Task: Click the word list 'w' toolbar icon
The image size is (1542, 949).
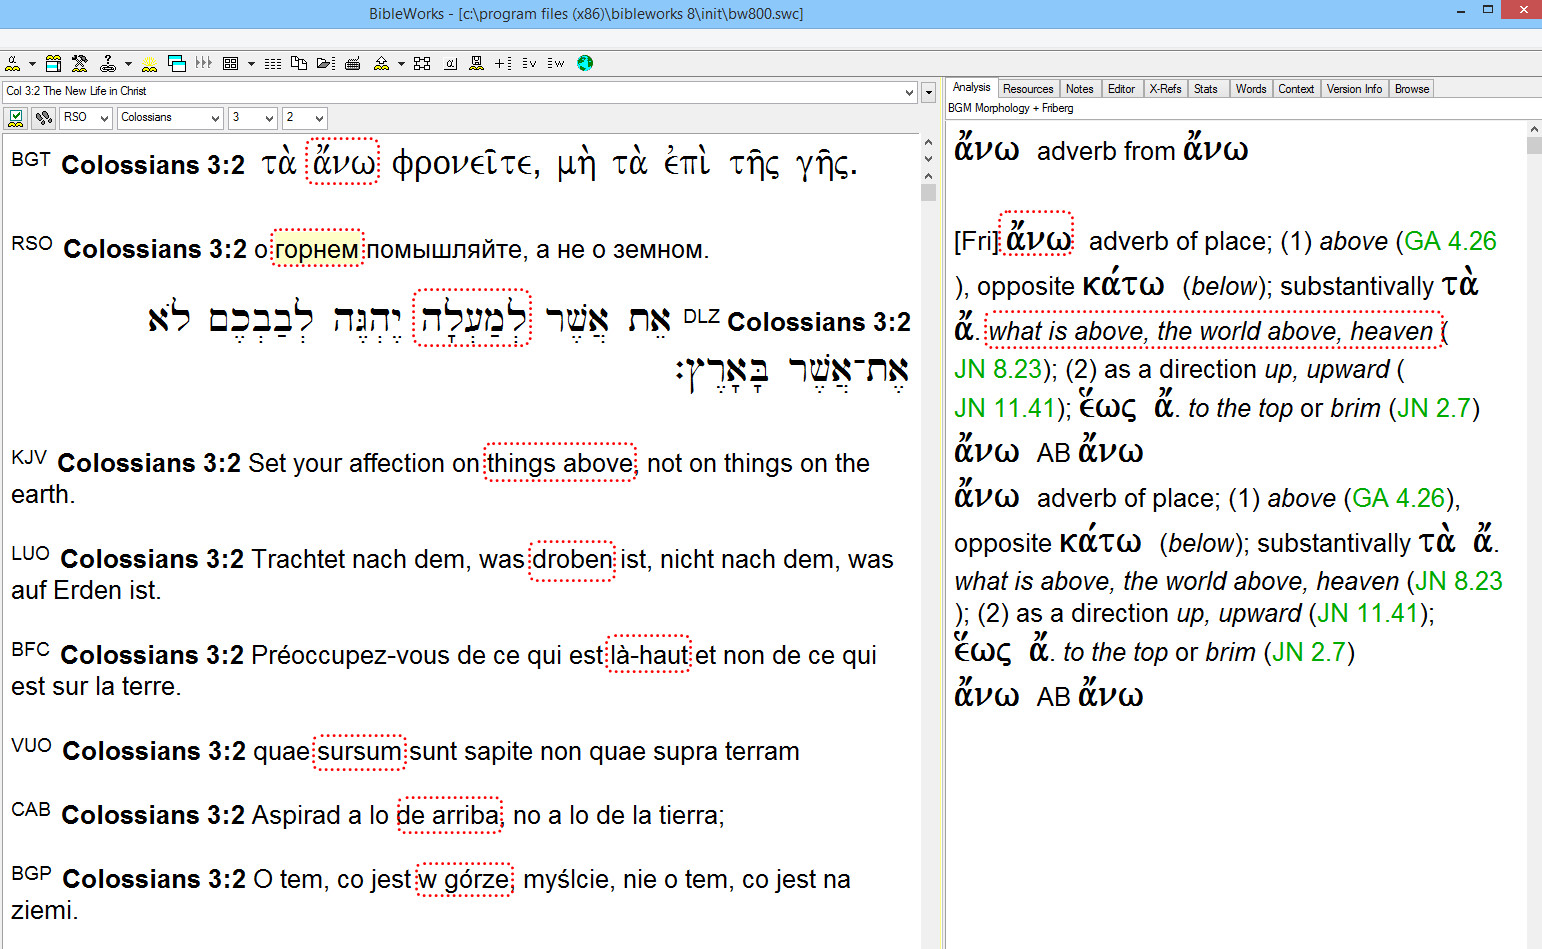Action: coord(556,63)
